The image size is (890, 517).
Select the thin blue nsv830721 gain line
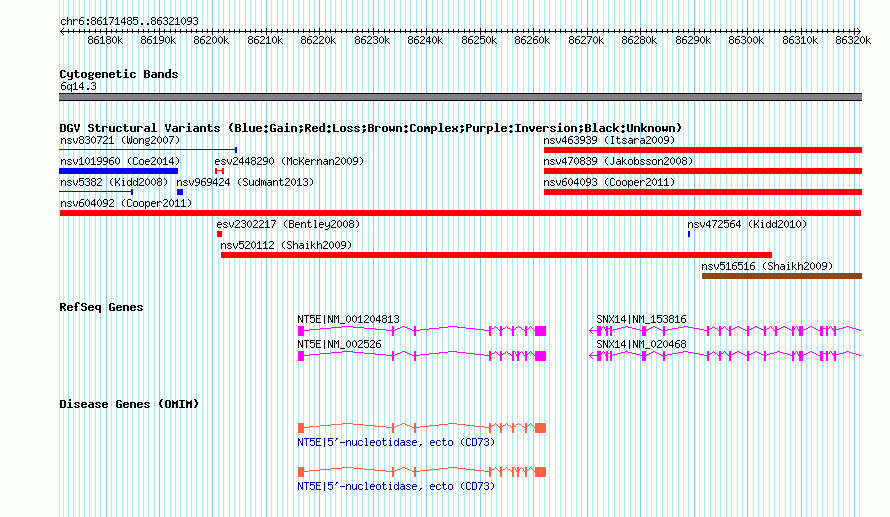point(148,150)
